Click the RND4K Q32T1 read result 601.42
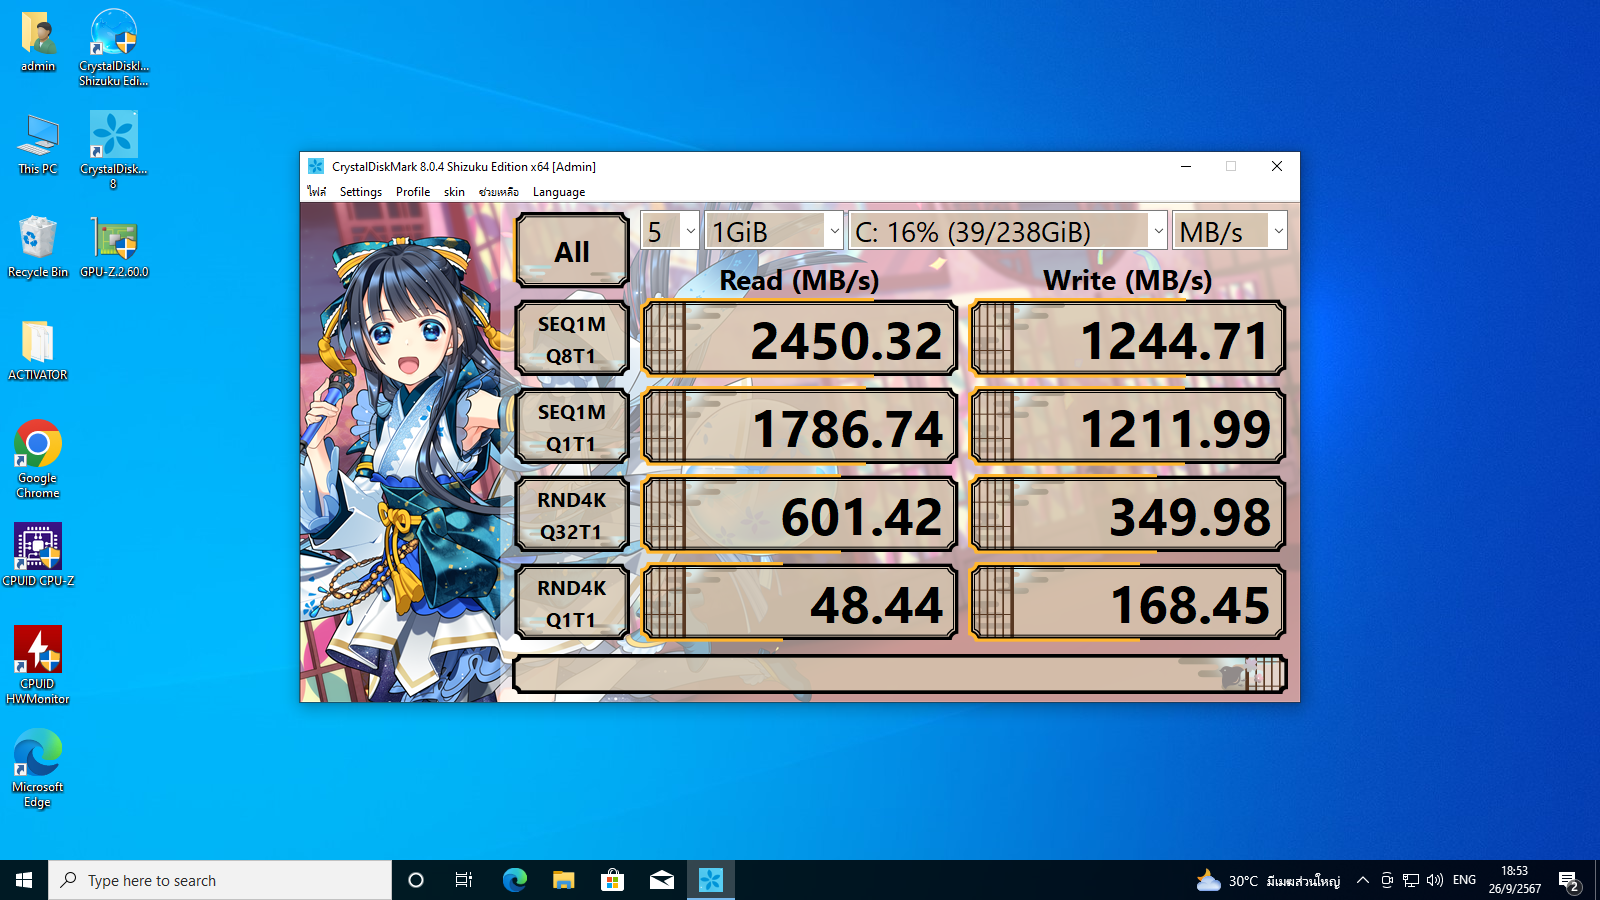This screenshot has width=1600, height=900. click(x=800, y=515)
